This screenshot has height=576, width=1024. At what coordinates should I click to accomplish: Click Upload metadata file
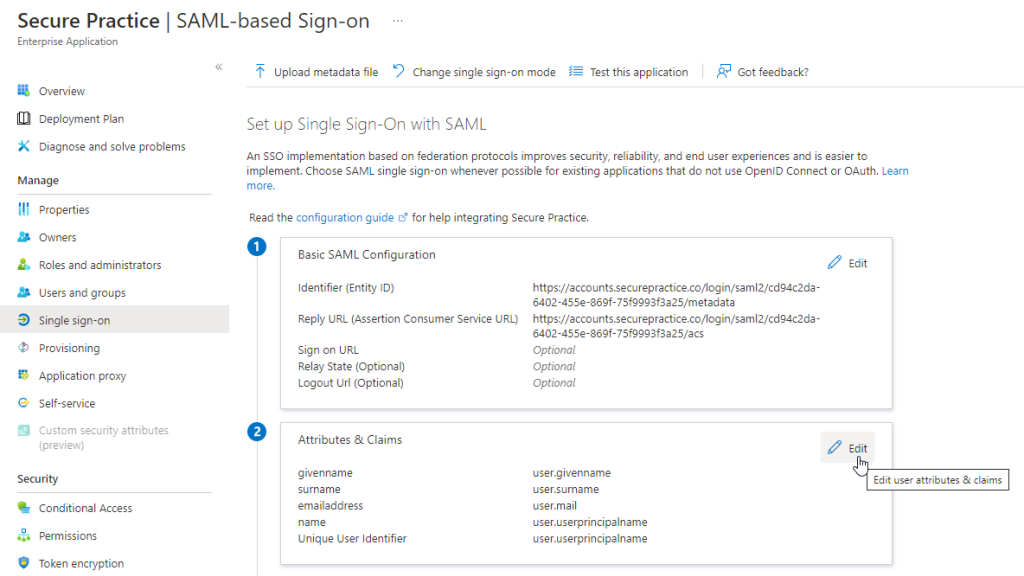pyautogui.click(x=316, y=72)
